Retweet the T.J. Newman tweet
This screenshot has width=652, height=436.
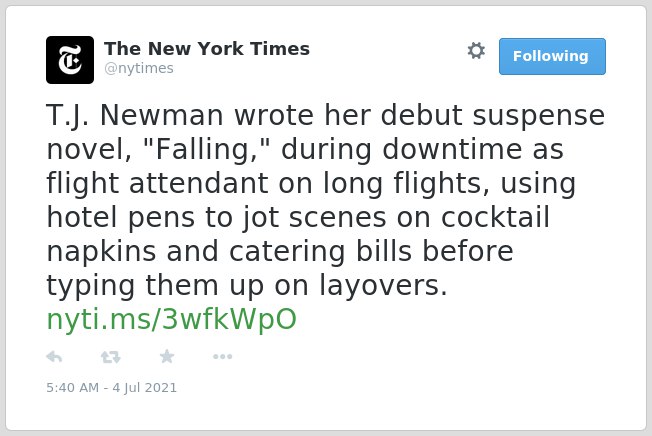111,357
